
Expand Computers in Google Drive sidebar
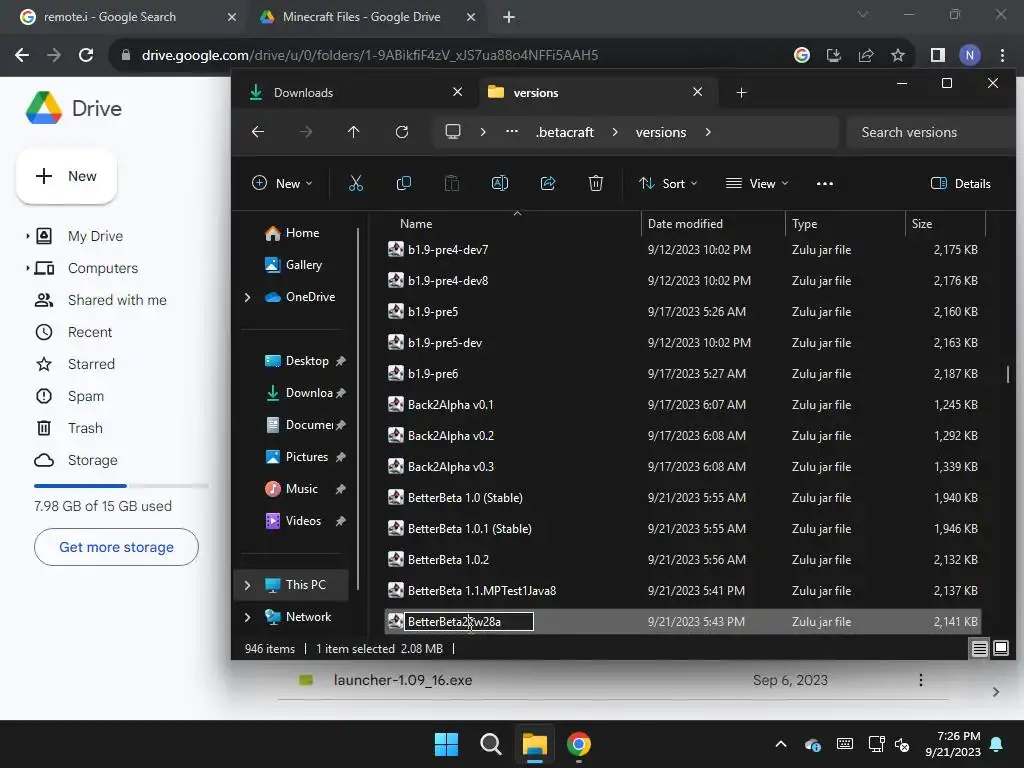27,268
